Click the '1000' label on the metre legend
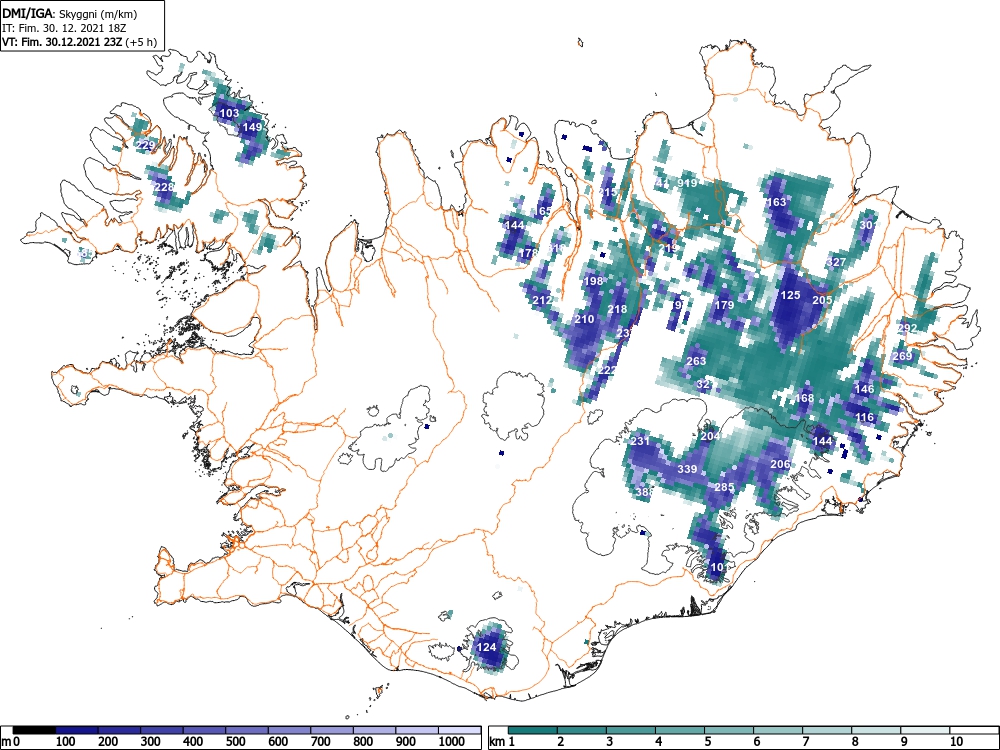This screenshot has height=750, width=1000. [x=452, y=742]
